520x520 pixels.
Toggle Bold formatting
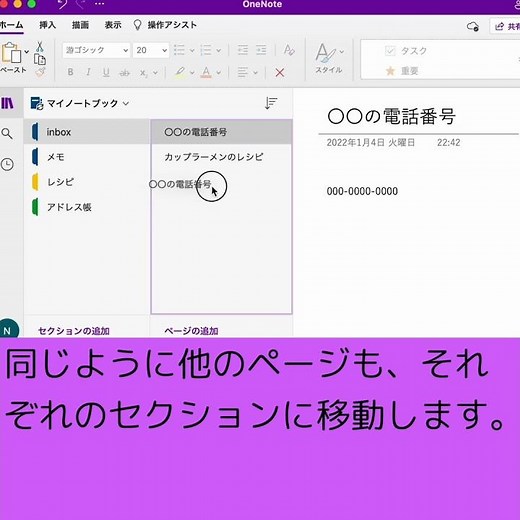click(x=70, y=72)
